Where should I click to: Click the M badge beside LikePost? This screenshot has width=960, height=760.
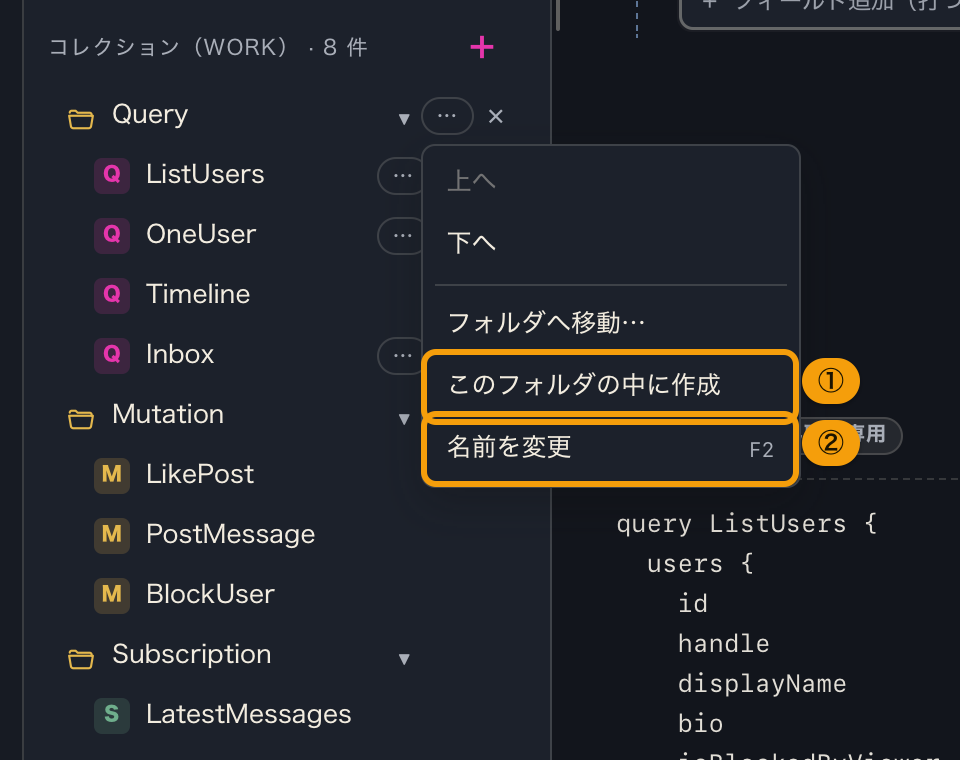tap(112, 476)
